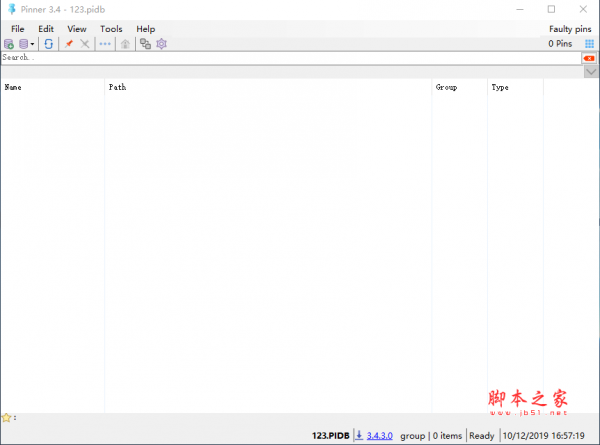Image resolution: width=600 pixels, height=445 pixels.
Task: Open the Help menu
Action: pyautogui.click(x=146, y=29)
